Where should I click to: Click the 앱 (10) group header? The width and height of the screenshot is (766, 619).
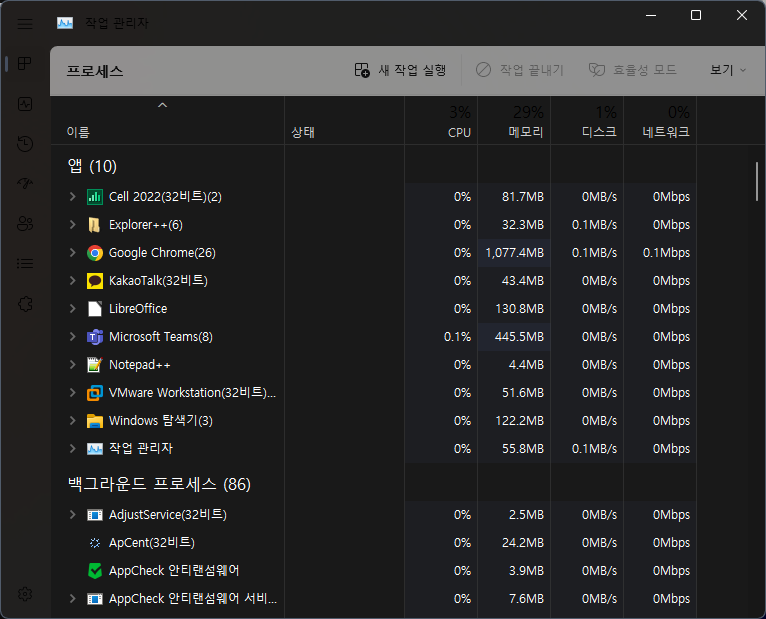tap(92, 166)
